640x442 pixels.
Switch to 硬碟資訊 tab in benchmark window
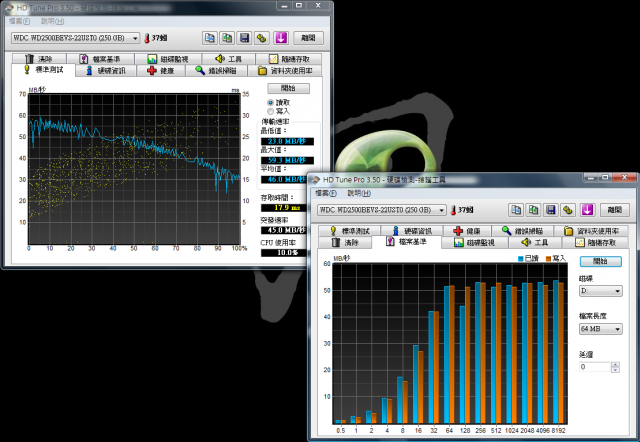pyautogui.click(x=106, y=71)
